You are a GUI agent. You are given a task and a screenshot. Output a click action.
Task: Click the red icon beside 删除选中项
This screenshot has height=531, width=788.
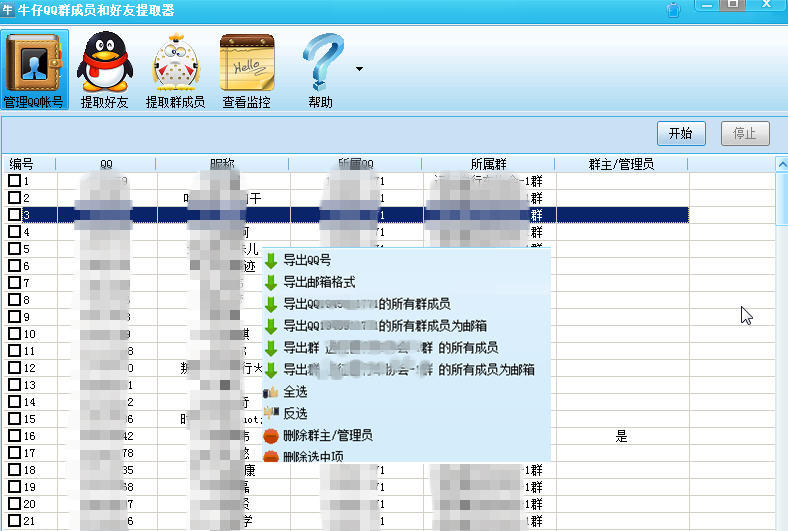[x=271, y=457]
